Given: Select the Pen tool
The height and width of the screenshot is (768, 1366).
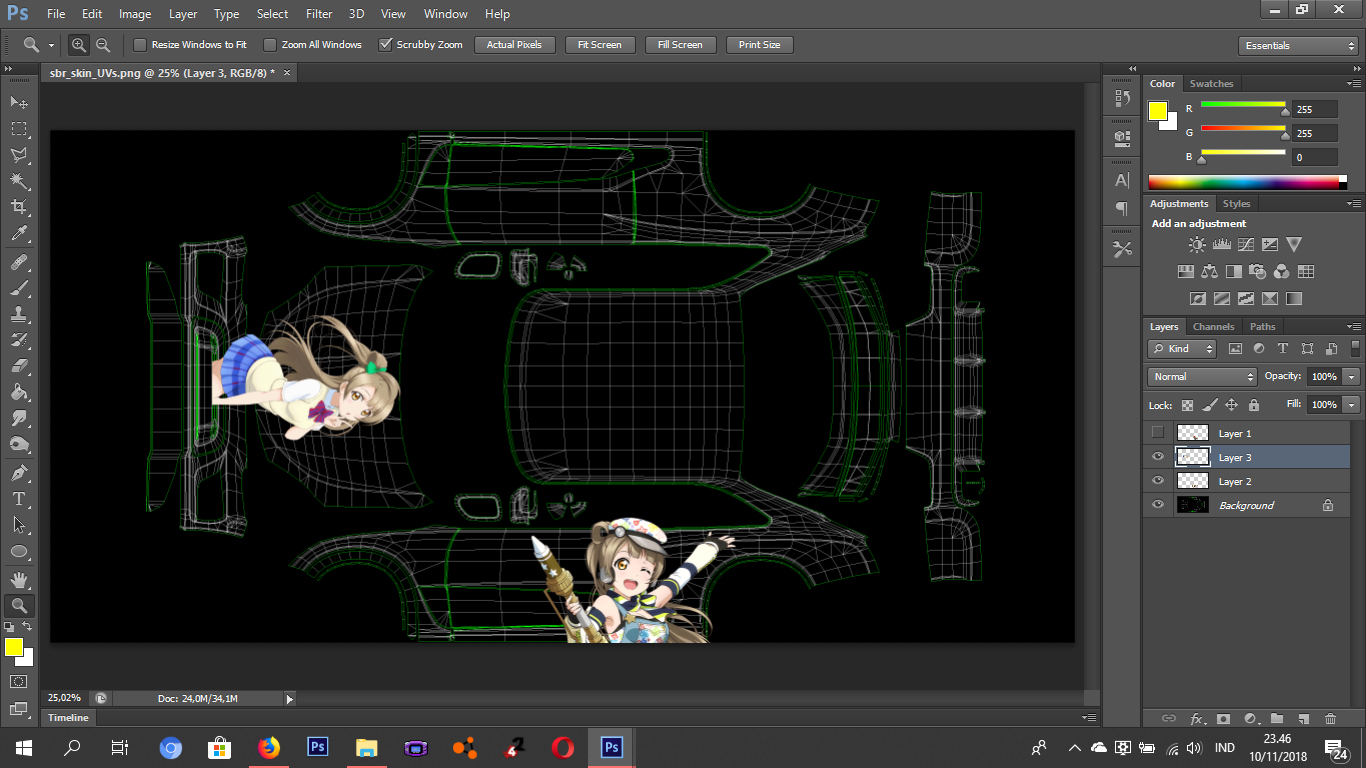Looking at the screenshot, I should (x=19, y=472).
